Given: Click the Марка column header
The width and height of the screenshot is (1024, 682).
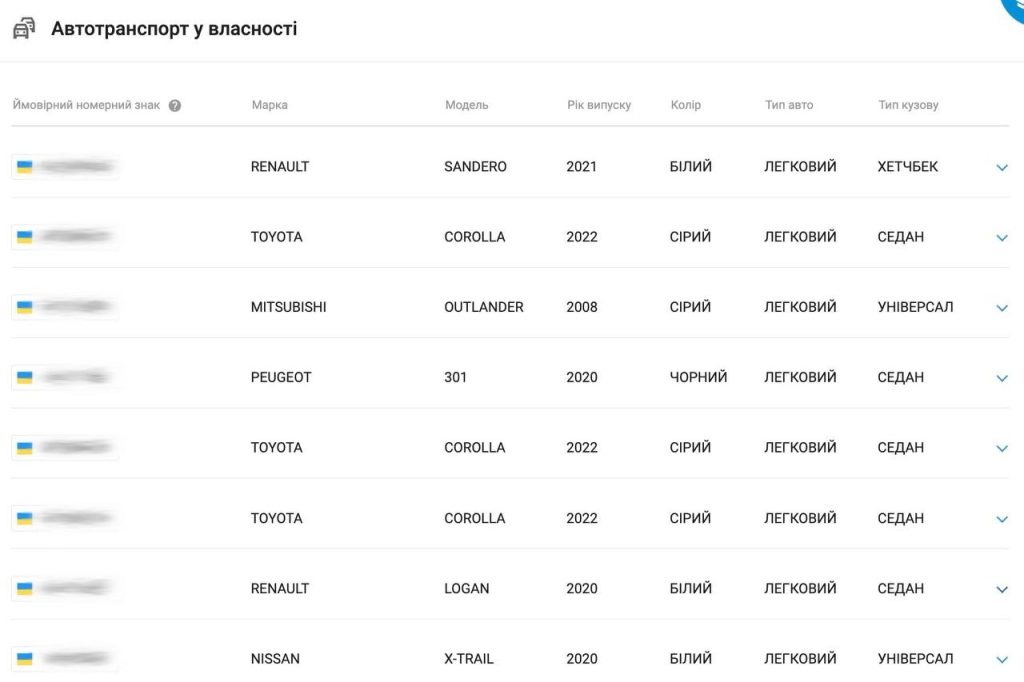Looking at the screenshot, I should coord(269,105).
